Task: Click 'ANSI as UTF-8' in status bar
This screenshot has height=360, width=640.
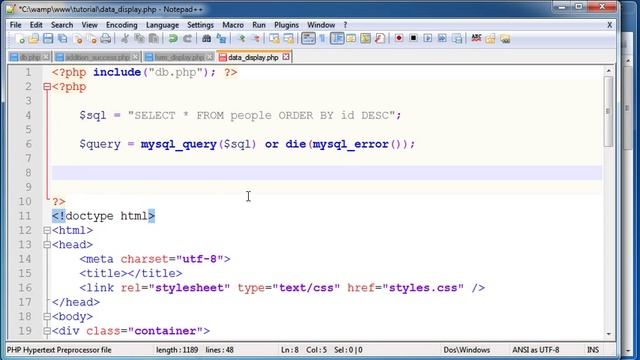Action: pos(536,350)
